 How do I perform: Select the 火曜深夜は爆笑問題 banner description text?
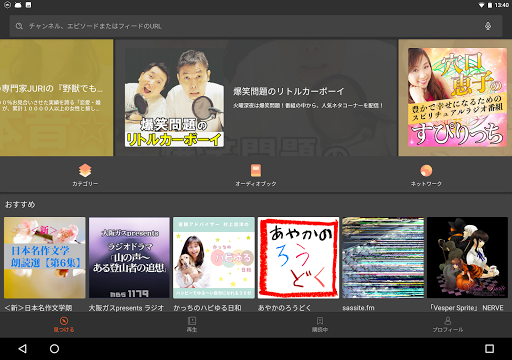tap(308, 105)
